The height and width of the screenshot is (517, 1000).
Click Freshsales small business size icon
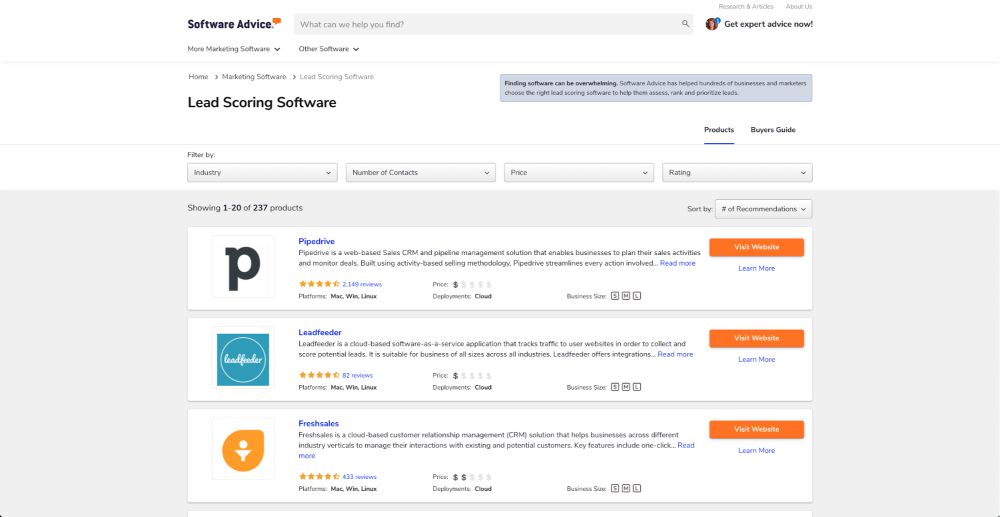click(x=615, y=488)
